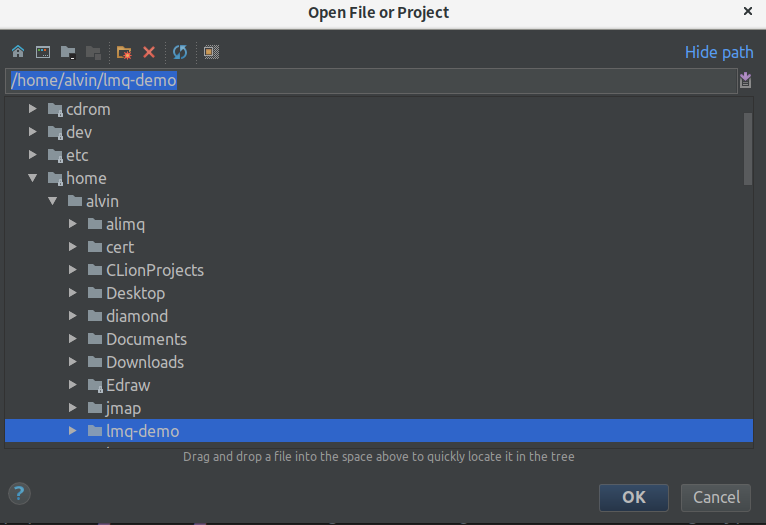Select the diamond folder

coord(137,316)
